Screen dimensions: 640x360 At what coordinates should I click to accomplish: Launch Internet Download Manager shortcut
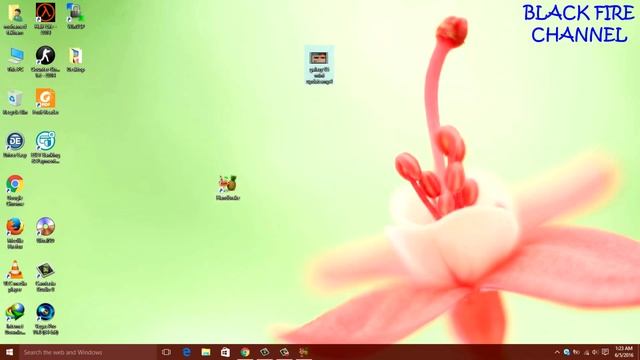coord(15,319)
